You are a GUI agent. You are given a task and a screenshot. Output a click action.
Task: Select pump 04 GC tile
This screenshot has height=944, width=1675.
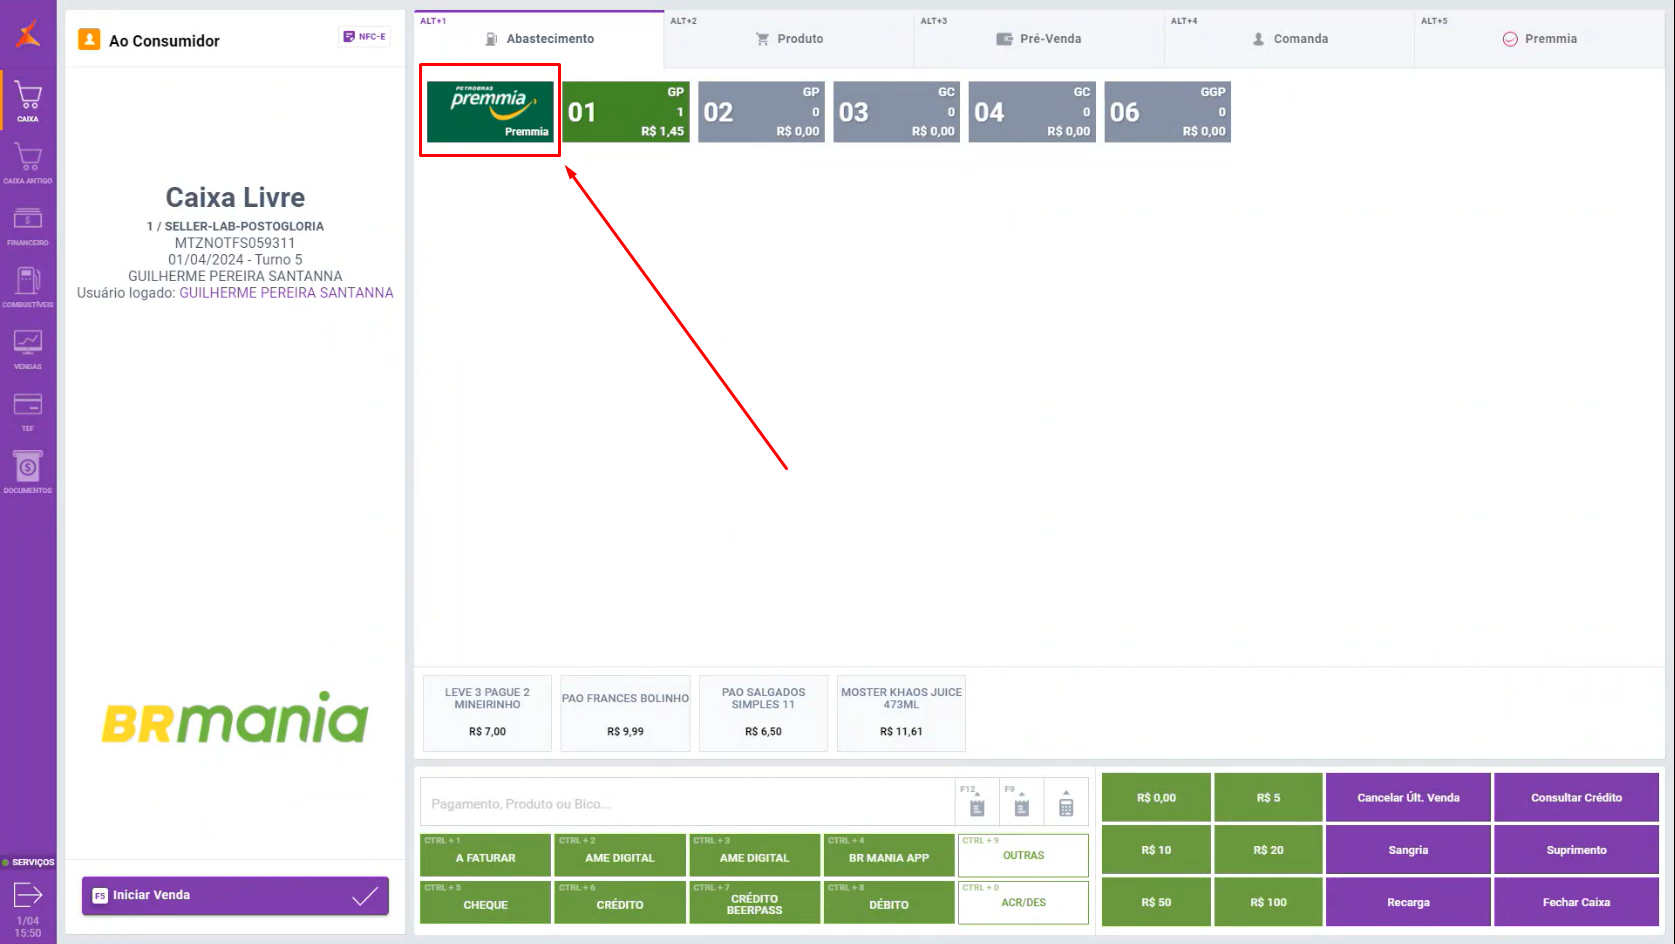[1032, 111]
